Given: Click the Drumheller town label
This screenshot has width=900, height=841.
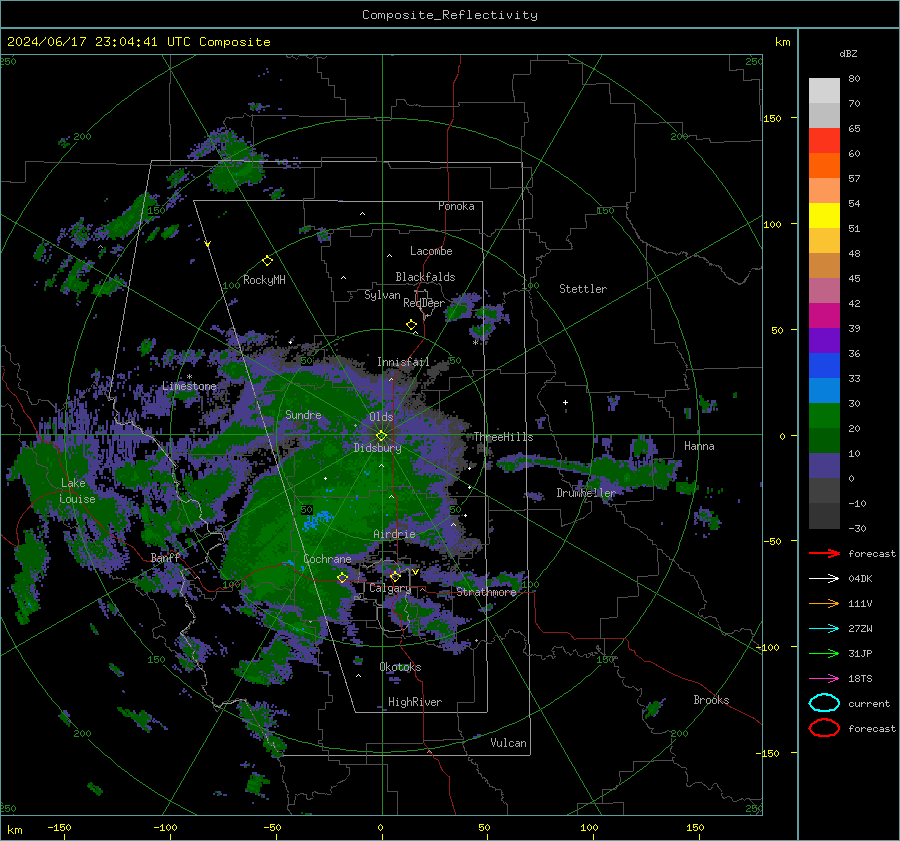Looking at the screenshot, I should 586,493.
